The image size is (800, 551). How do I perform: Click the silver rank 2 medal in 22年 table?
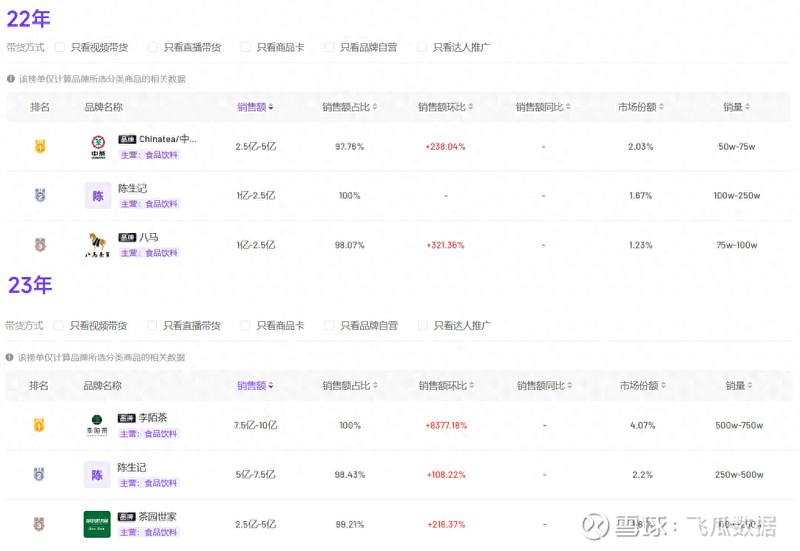[x=40, y=195]
